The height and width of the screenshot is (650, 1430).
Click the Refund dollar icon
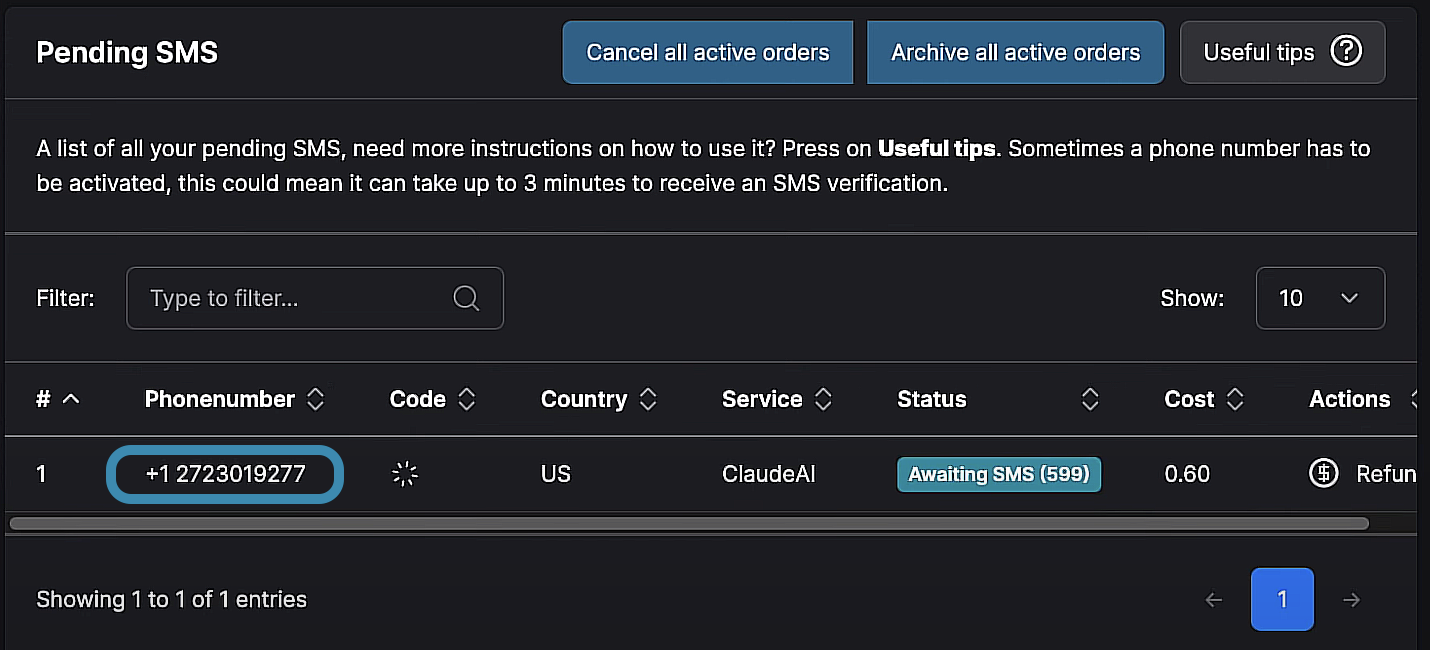(1324, 473)
